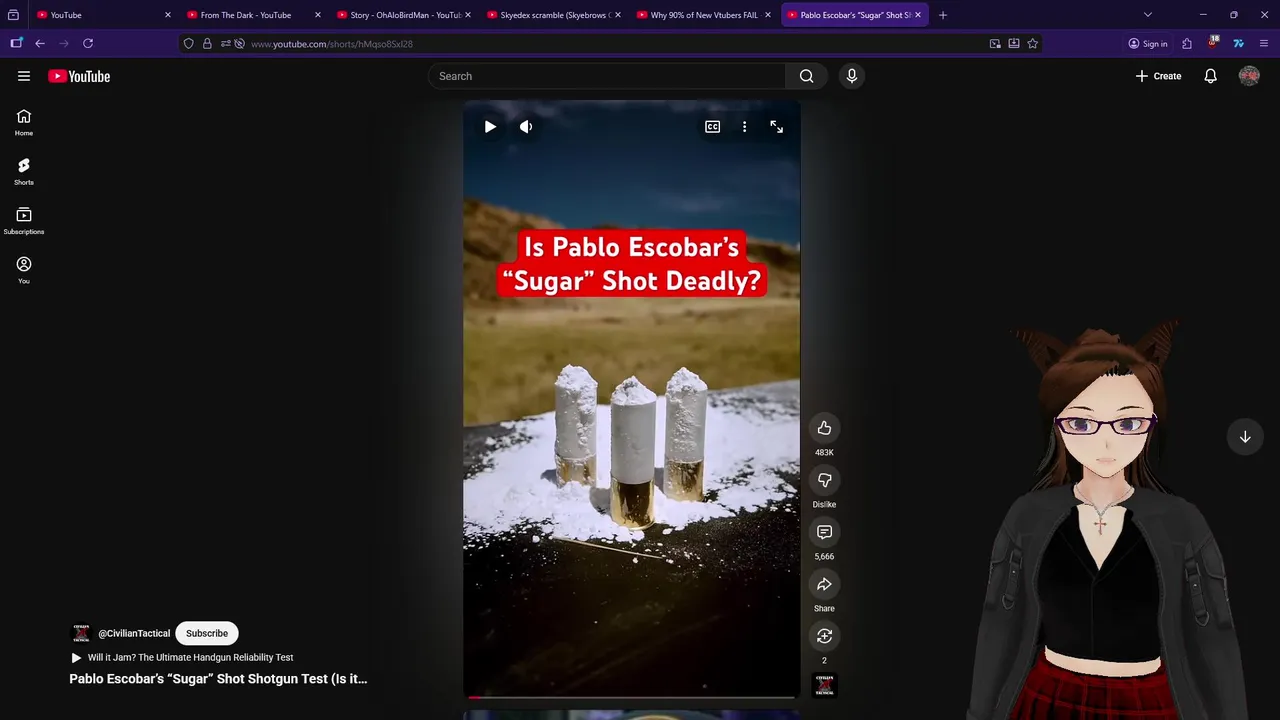
Task: Open the browser extensions puzzle icon
Action: [x=1187, y=44]
